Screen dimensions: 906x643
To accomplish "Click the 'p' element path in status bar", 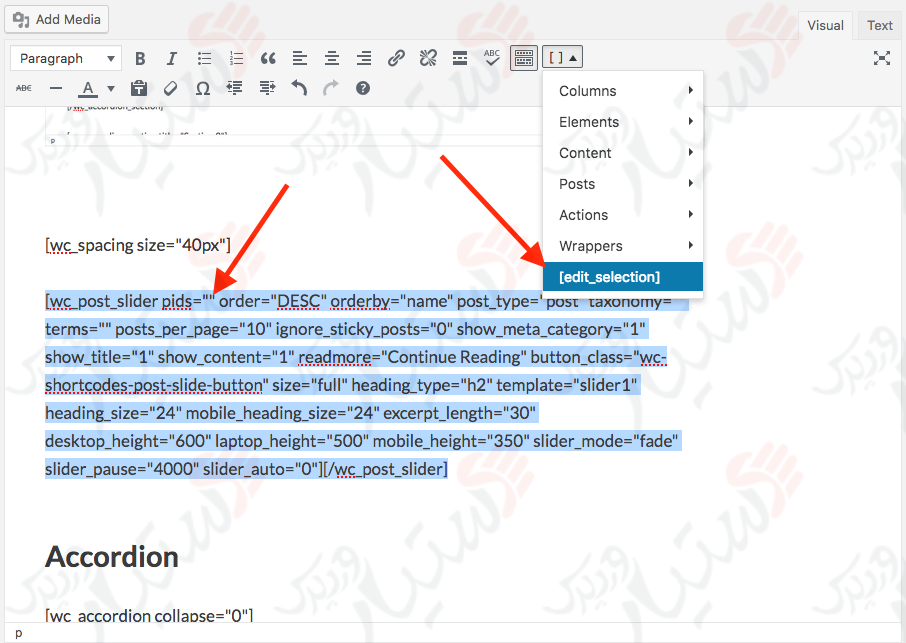I will point(18,633).
